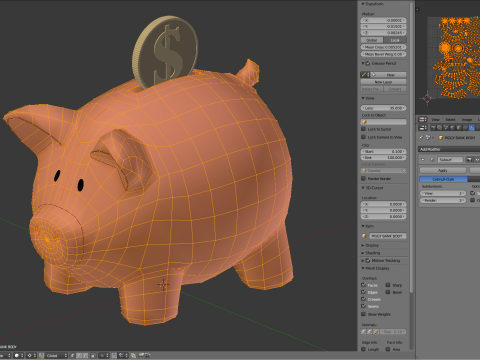
Task: Enable Lock to Cursor checkbox
Action: tap(364, 129)
